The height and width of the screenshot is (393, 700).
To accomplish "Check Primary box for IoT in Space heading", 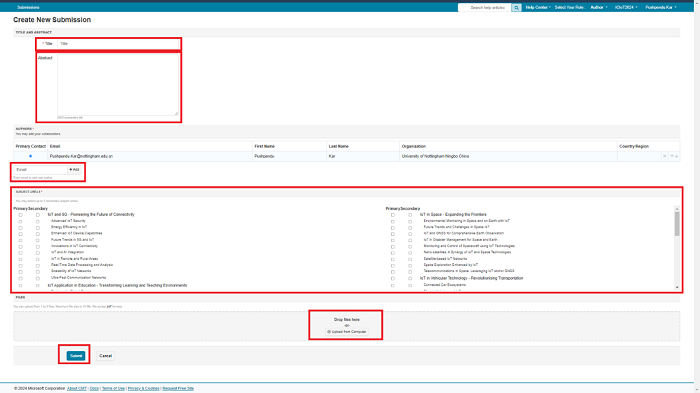I will (x=392, y=215).
